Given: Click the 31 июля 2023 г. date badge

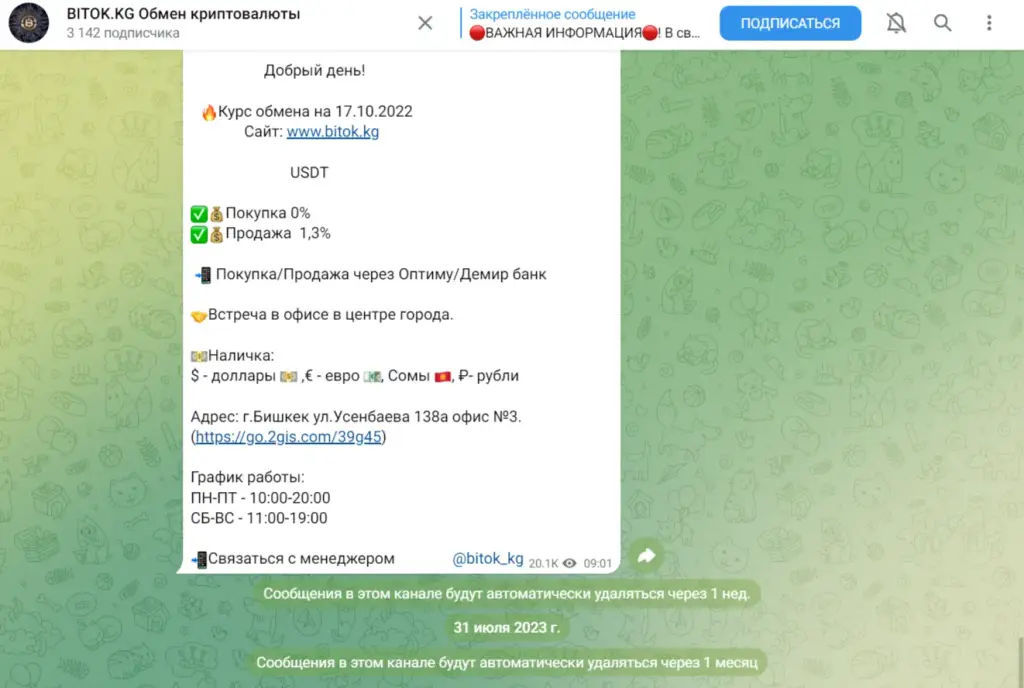Looking at the screenshot, I should [x=507, y=627].
